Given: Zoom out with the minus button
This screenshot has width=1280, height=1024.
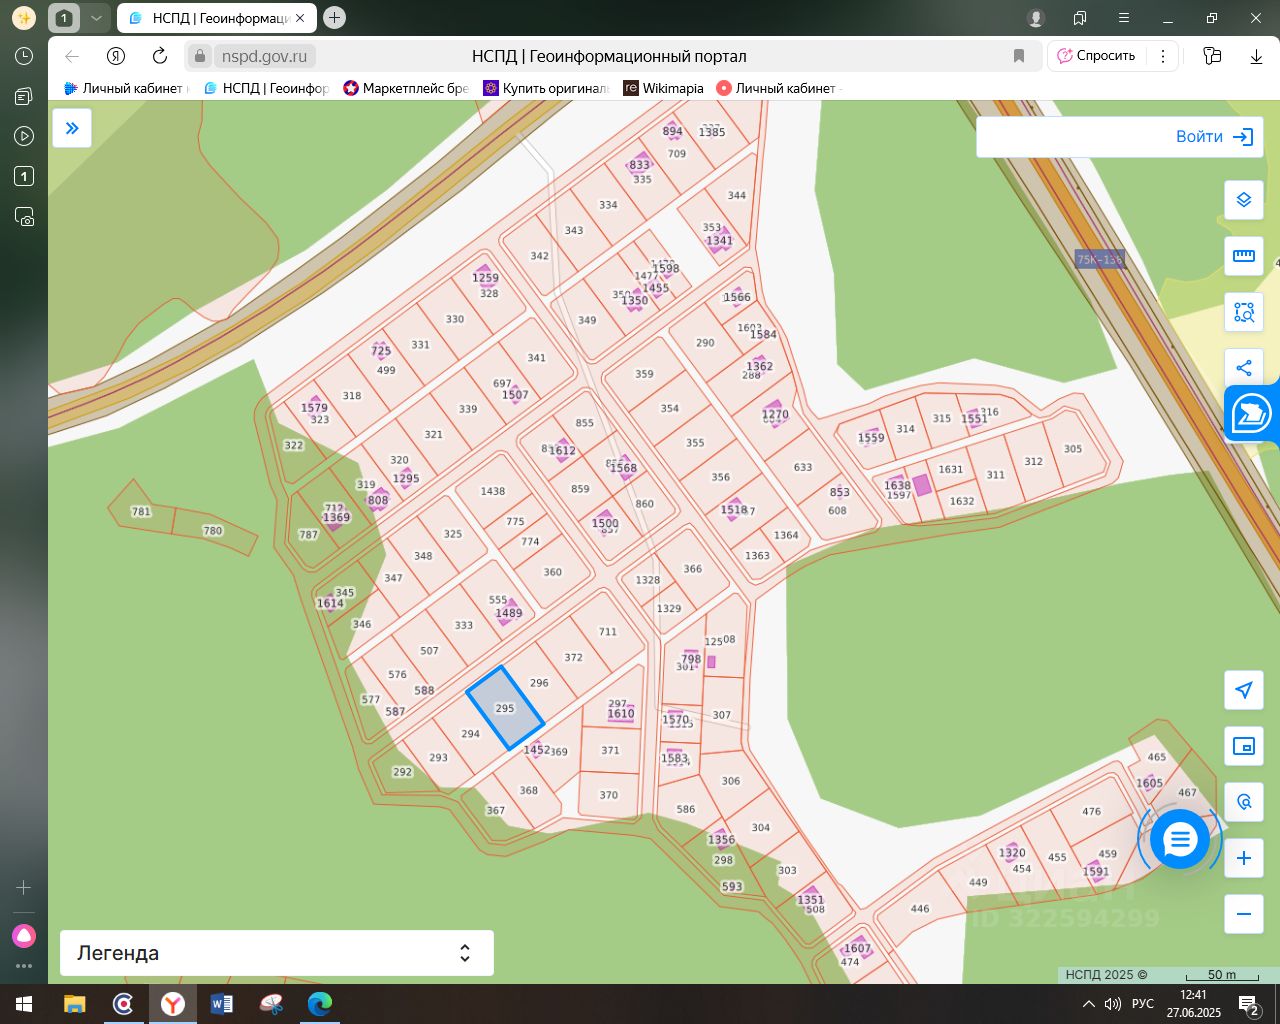Looking at the screenshot, I should pyautogui.click(x=1243, y=913).
